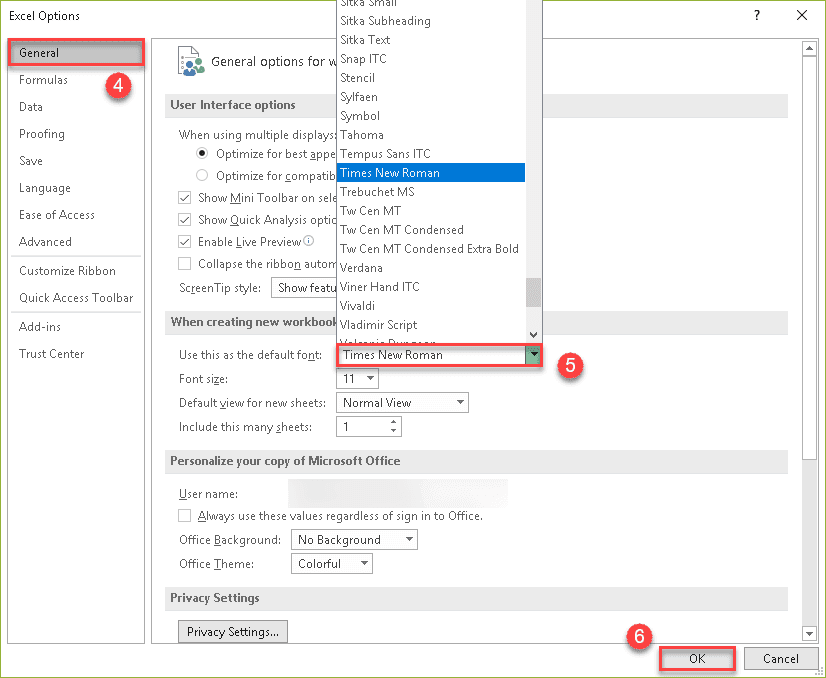Switch to the Advanced category
The height and width of the screenshot is (678, 826).
point(45,242)
